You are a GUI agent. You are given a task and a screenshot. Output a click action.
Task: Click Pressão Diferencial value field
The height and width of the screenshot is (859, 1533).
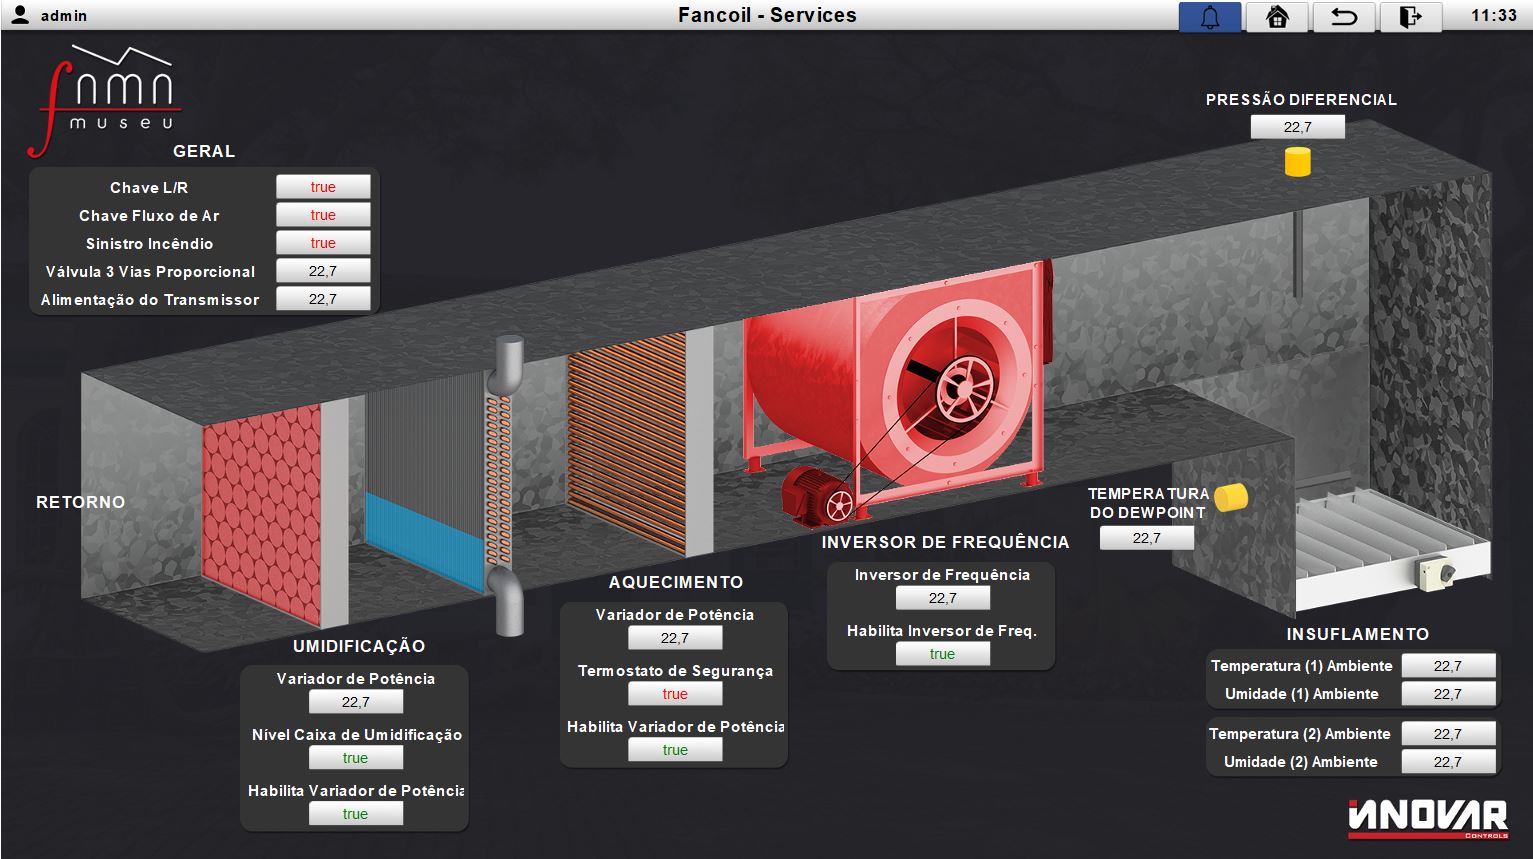click(1298, 127)
